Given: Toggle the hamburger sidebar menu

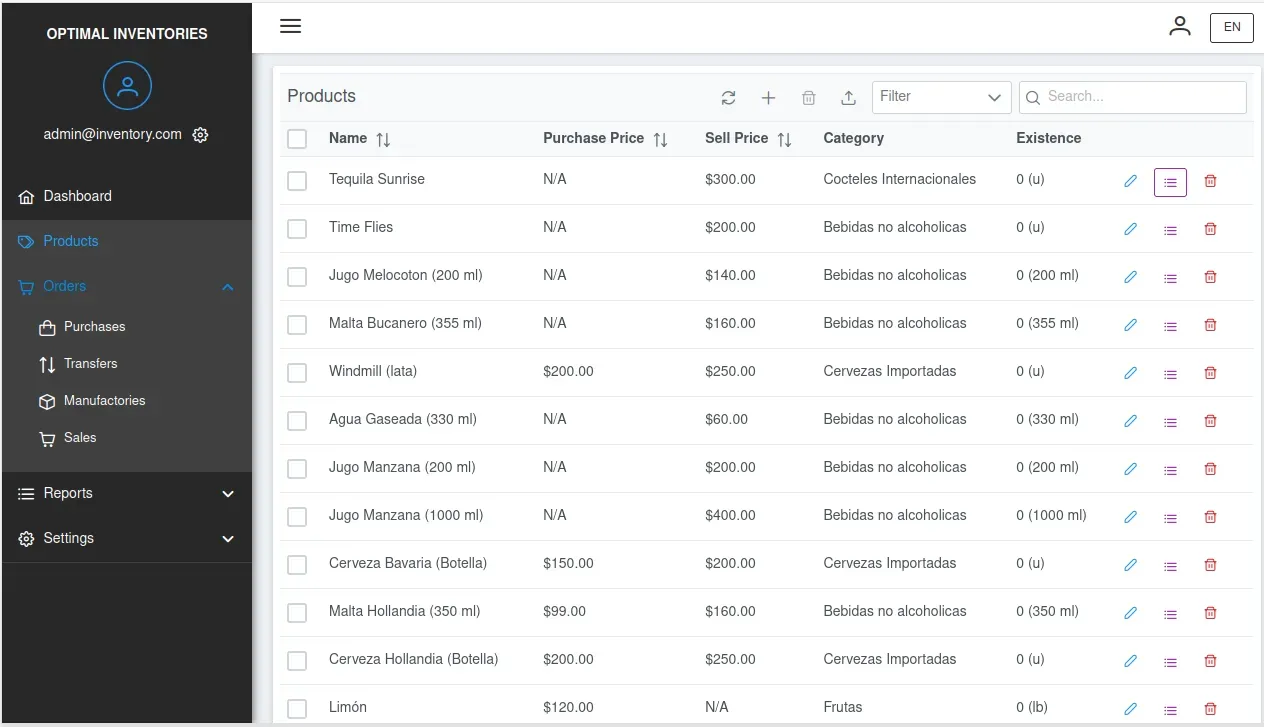Looking at the screenshot, I should pos(290,27).
